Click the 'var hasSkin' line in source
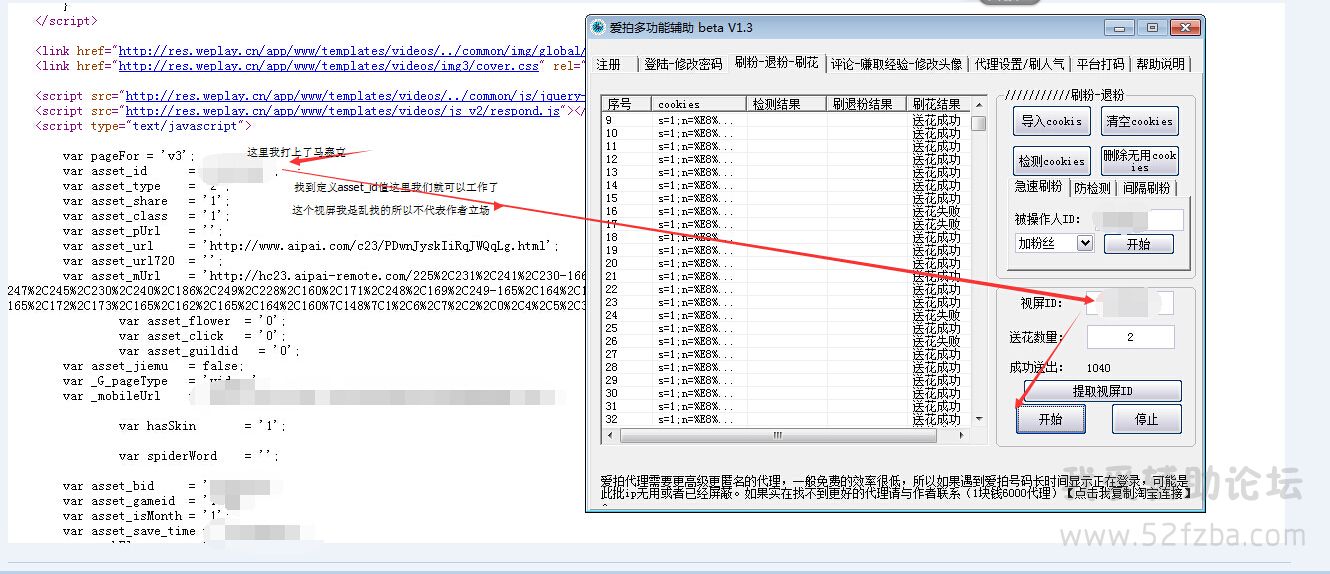This screenshot has height=574, width=1330. pyautogui.click(x=202, y=426)
